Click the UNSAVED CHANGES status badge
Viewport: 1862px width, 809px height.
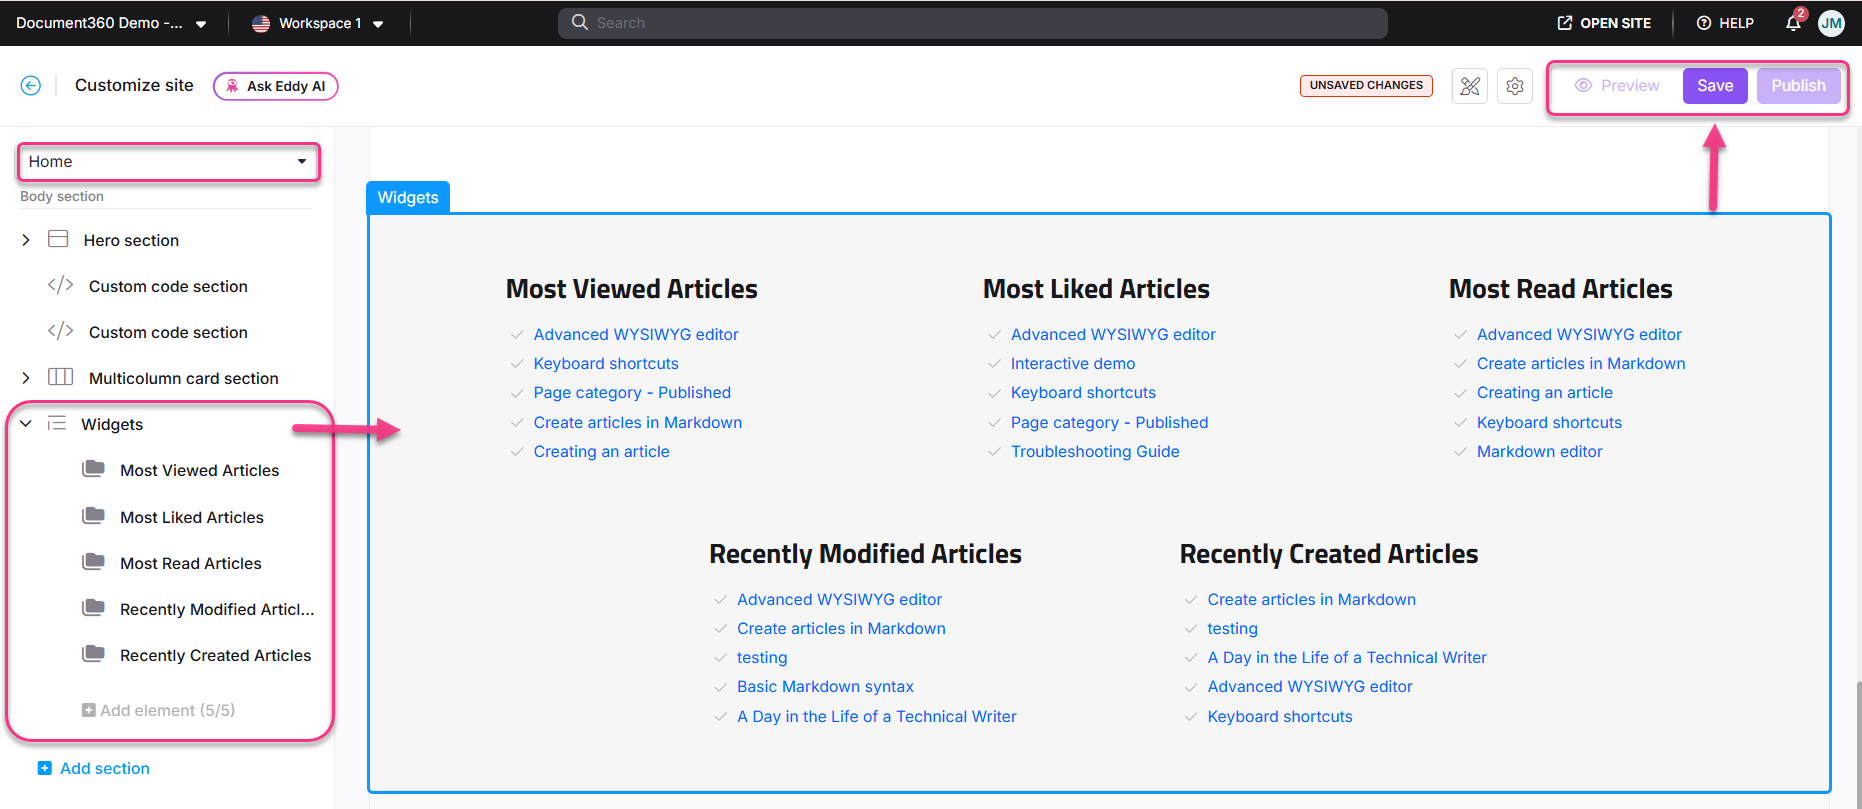pyautogui.click(x=1366, y=86)
